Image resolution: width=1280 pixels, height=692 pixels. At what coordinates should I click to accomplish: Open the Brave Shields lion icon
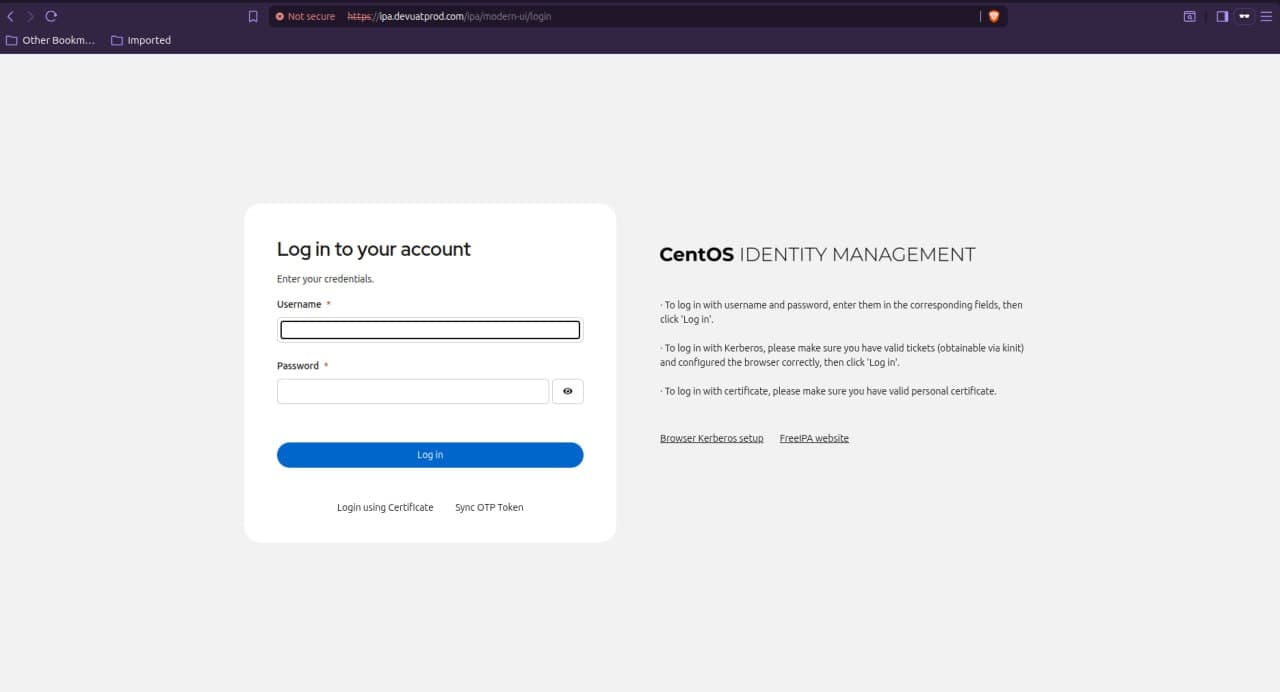993,16
